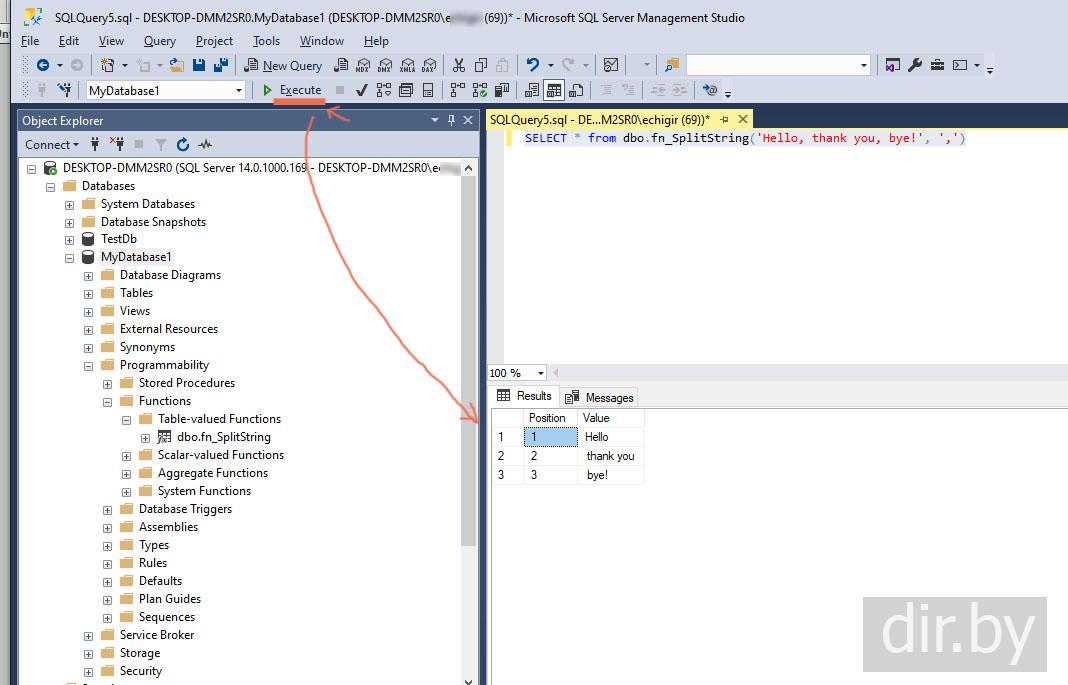Open the 100 % zoom dropdown
The width and height of the screenshot is (1068, 685).
click(x=541, y=373)
